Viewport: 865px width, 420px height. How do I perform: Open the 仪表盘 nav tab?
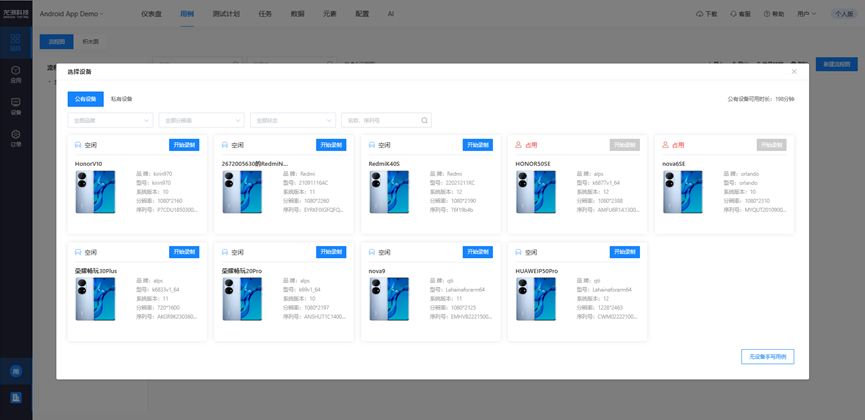click(151, 14)
